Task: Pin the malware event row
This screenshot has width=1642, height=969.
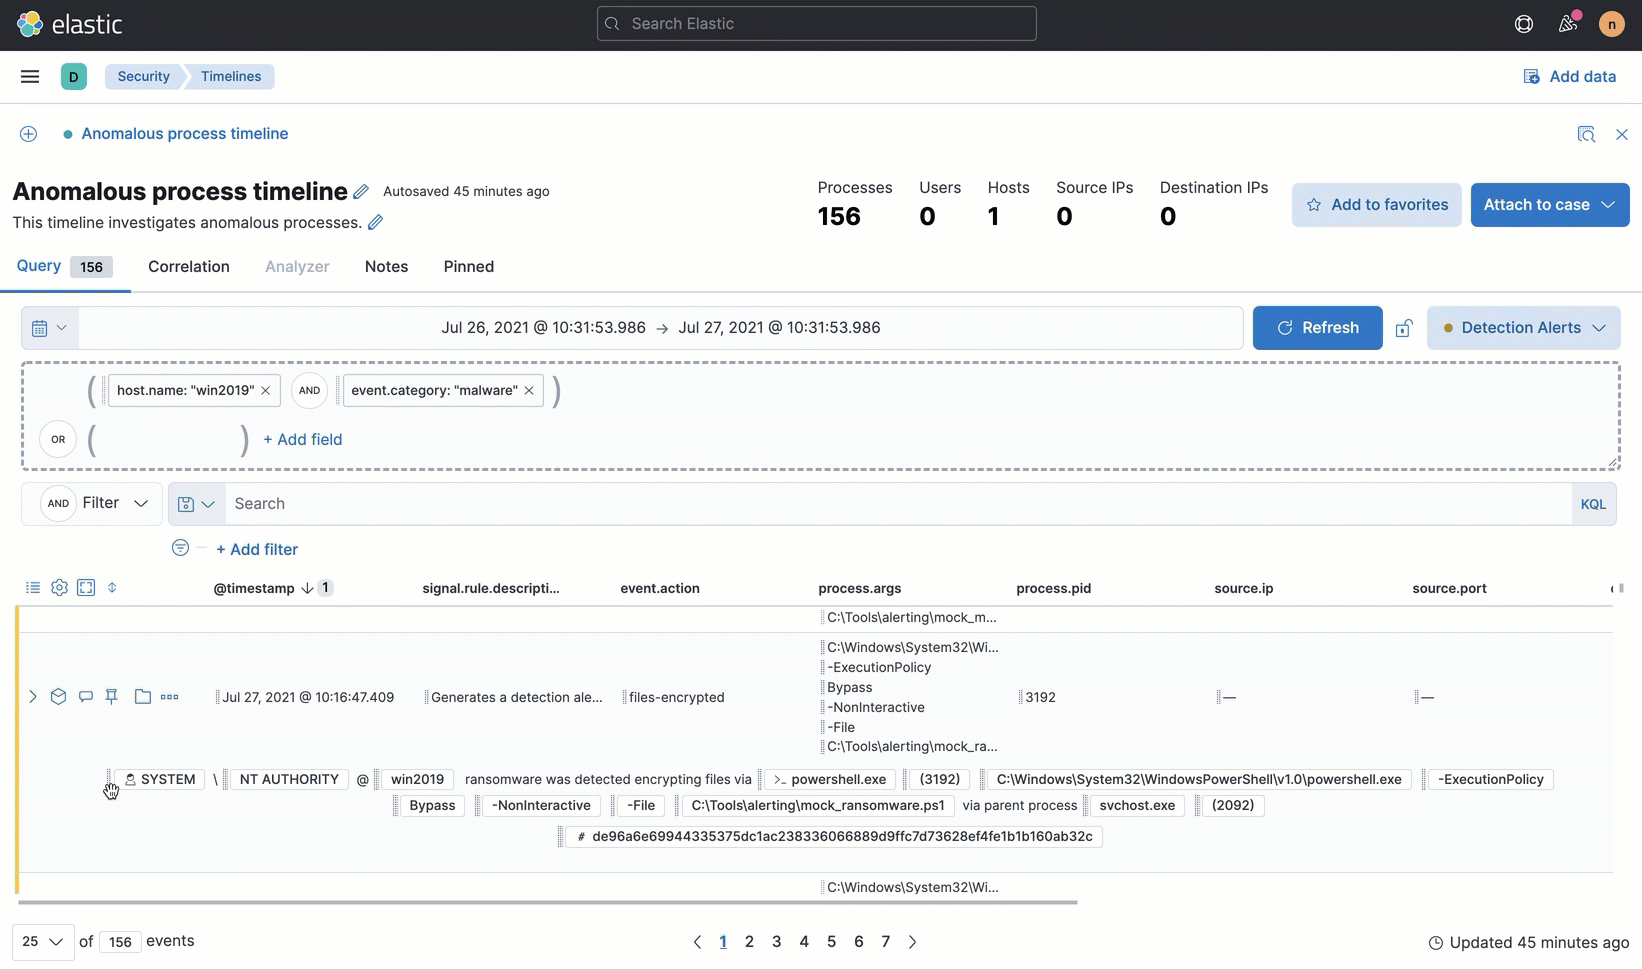Action: (x=111, y=697)
